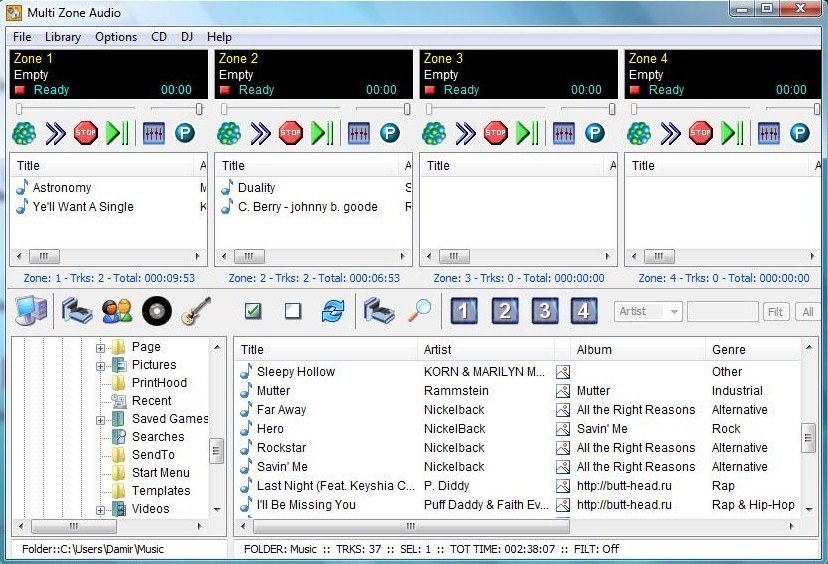The image size is (828, 564).
Task: Click the empty checkbox deselect-all icon
Action: click(293, 311)
